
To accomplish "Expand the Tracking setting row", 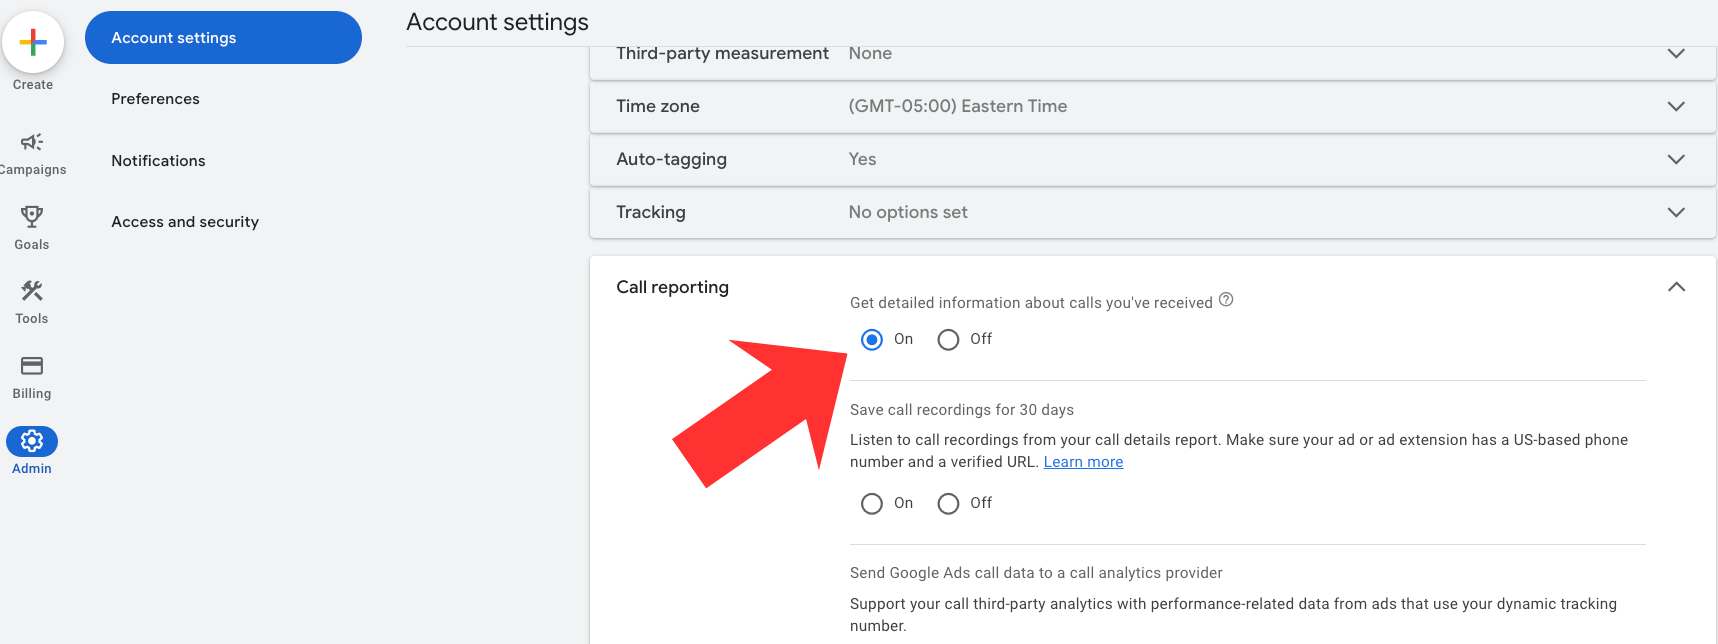I will tap(1676, 212).
